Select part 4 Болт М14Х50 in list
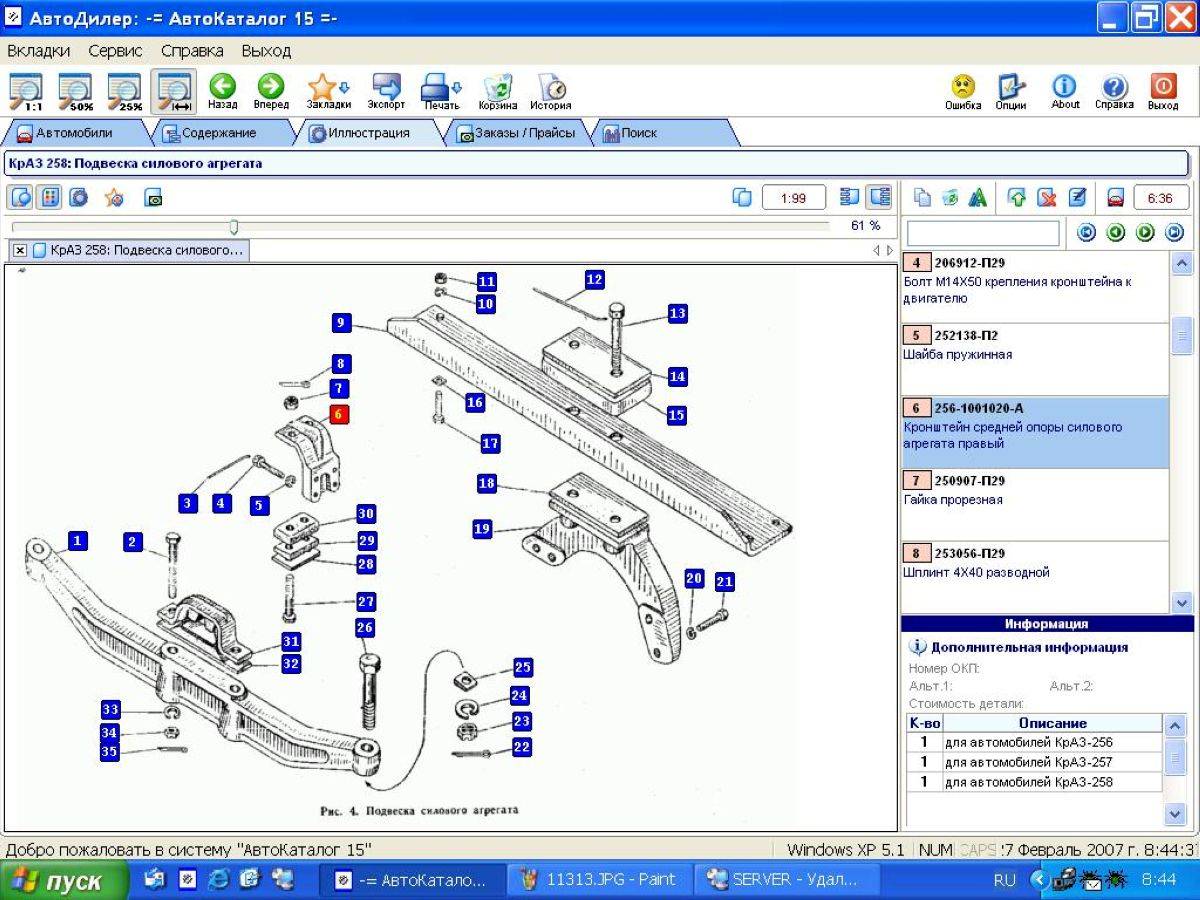This screenshot has width=1200, height=900. 1034,287
